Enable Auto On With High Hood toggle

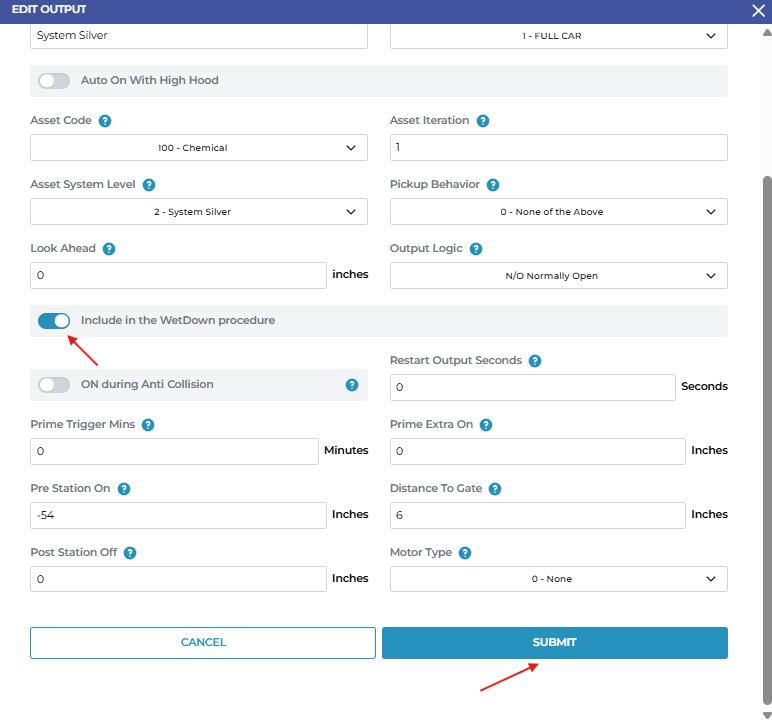point(54,81)
